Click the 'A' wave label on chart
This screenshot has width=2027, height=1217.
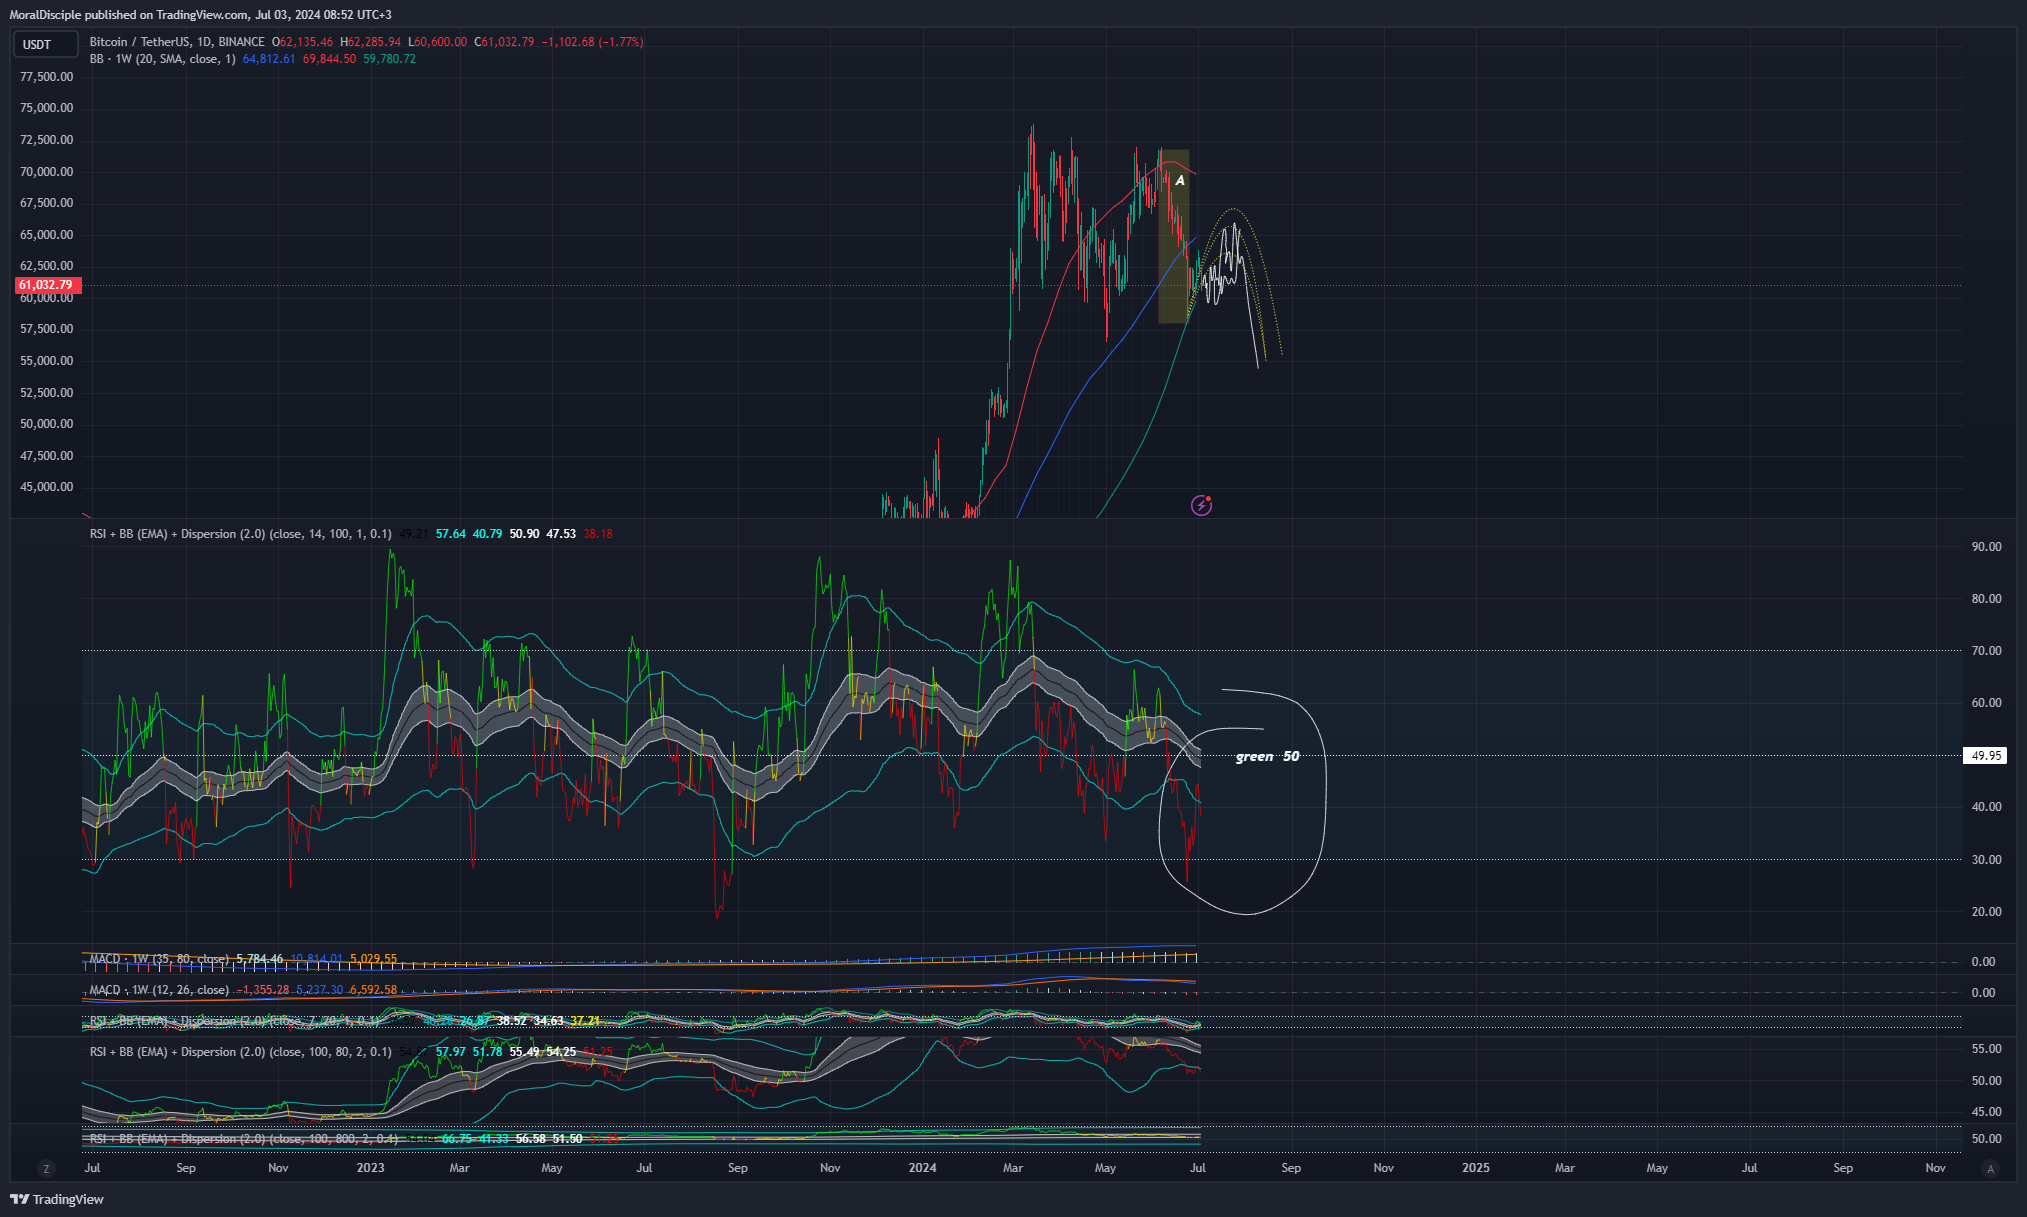pos(1180,180)
